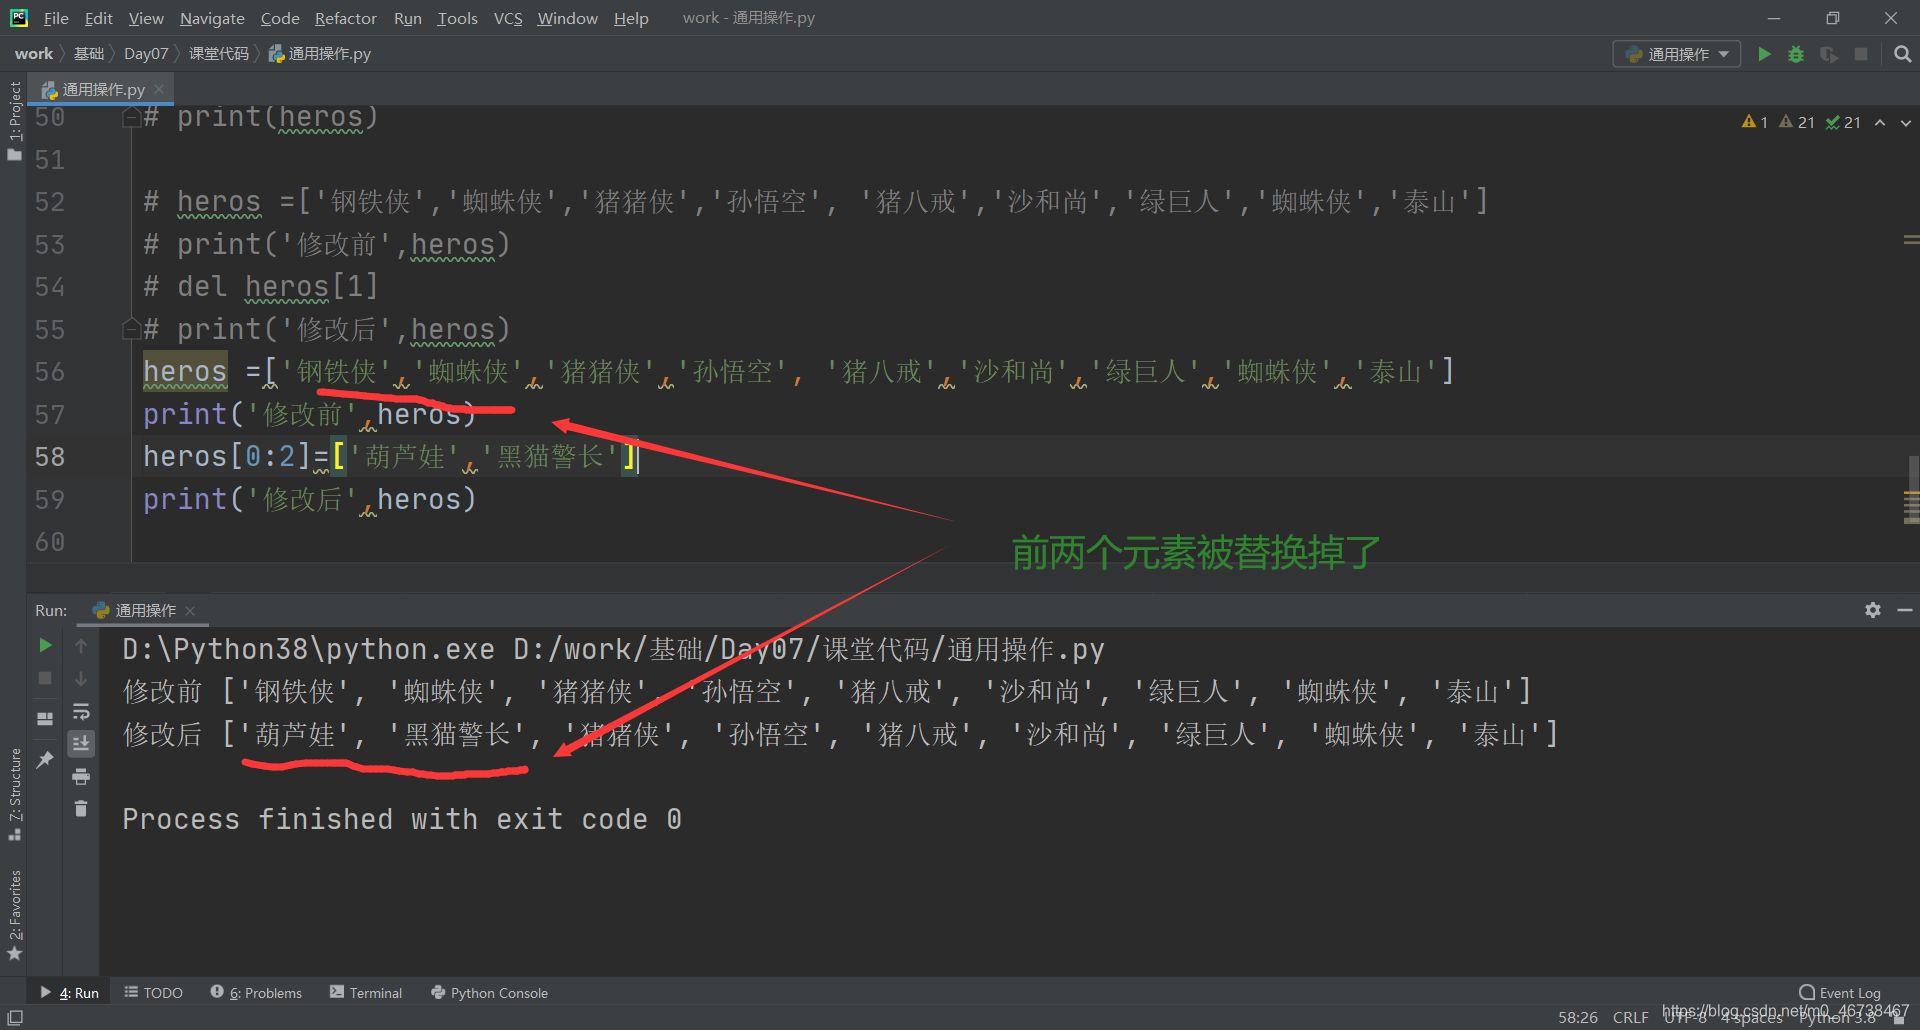
Task: Open the Code menu
Action: (280, 18)
